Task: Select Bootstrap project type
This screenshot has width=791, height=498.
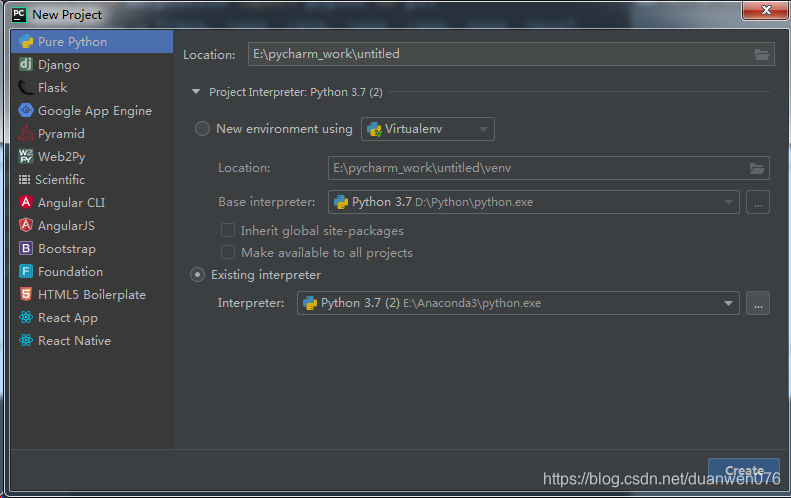Action: (92, 248)
